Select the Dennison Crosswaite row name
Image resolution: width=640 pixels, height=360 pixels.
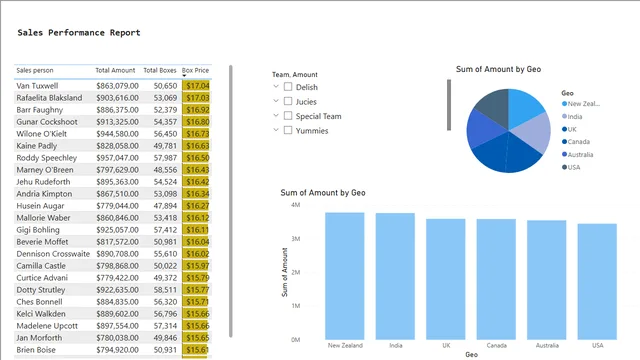coord(53,254)
